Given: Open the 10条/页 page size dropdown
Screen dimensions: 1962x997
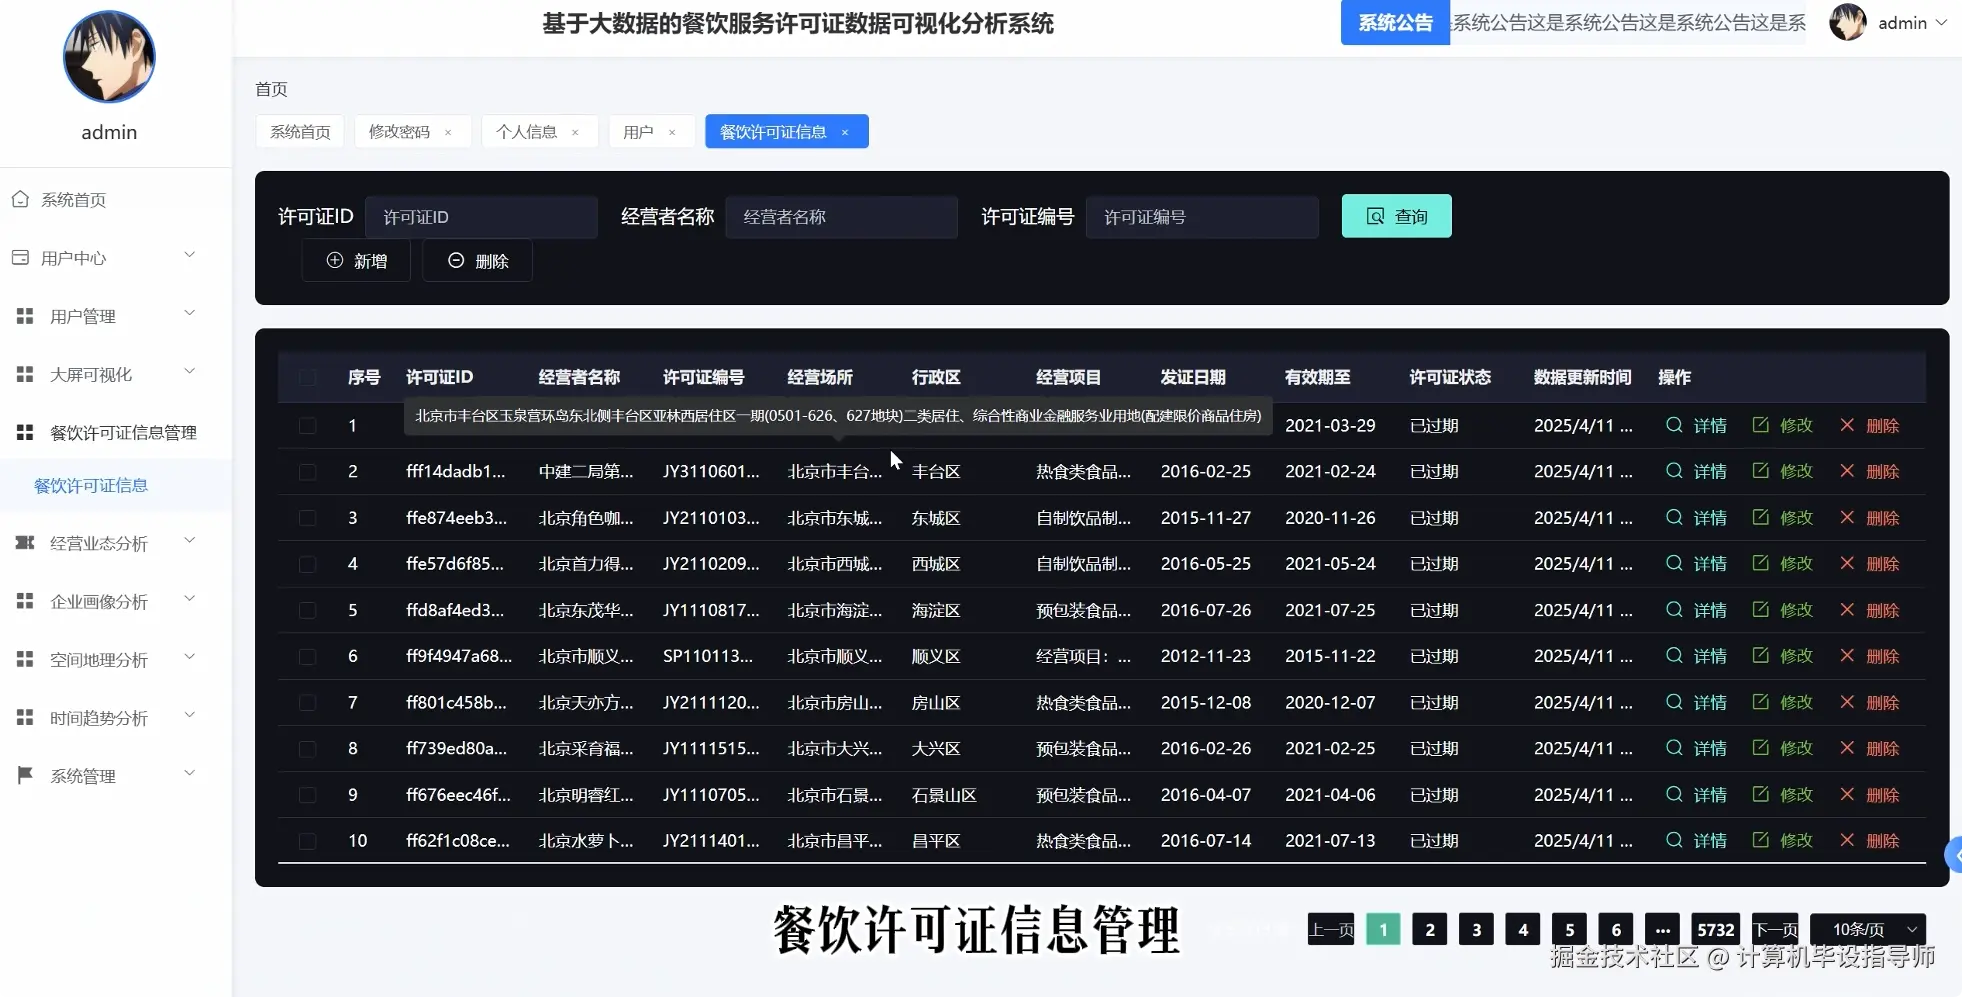Looking at the screenshot, I should click(x=1868, y=929).
